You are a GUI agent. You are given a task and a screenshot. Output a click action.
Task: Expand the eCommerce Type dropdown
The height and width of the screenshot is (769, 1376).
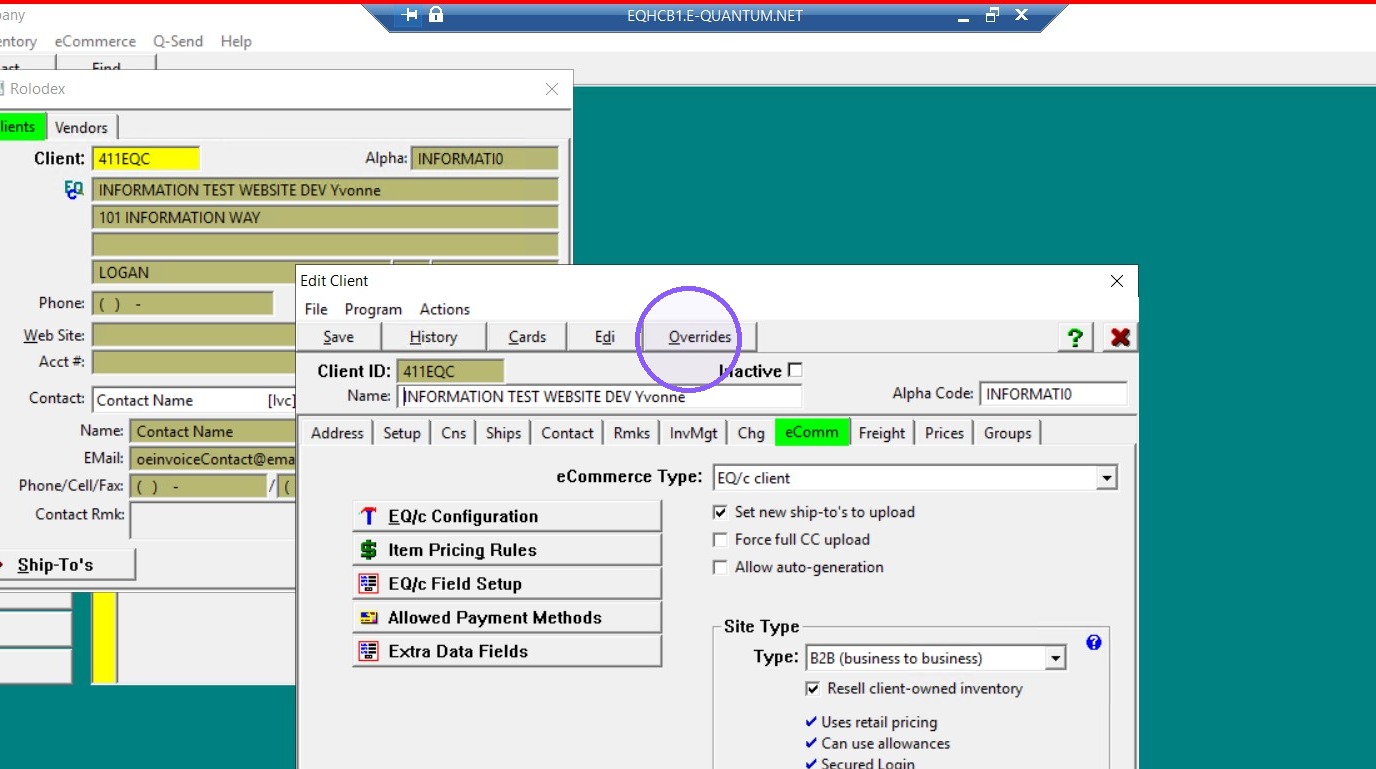click(1106, 479)
